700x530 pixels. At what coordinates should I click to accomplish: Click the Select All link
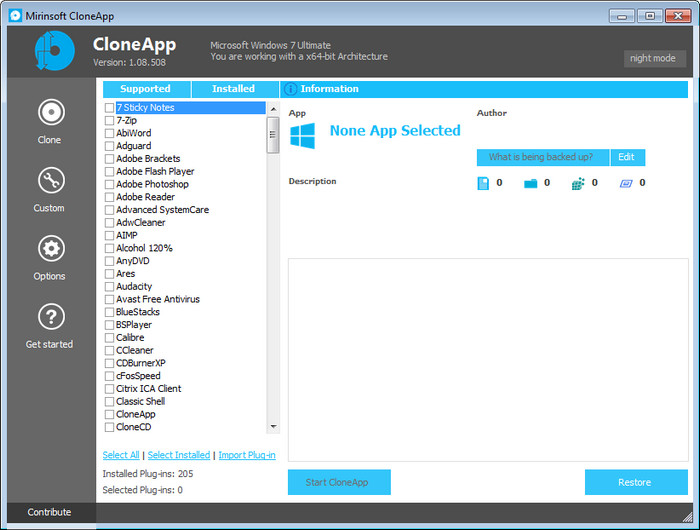tap(121, 455)
